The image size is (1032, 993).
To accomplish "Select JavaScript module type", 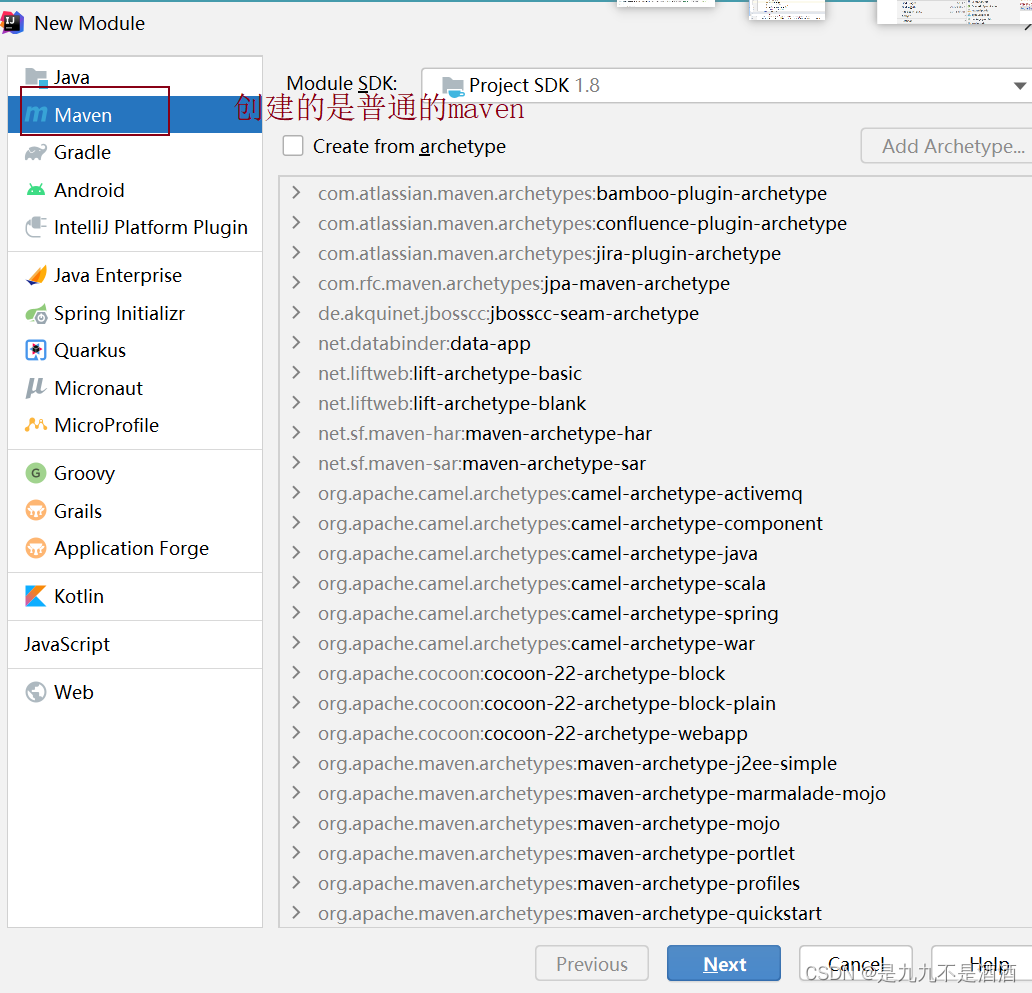I will tap(135, 644).
